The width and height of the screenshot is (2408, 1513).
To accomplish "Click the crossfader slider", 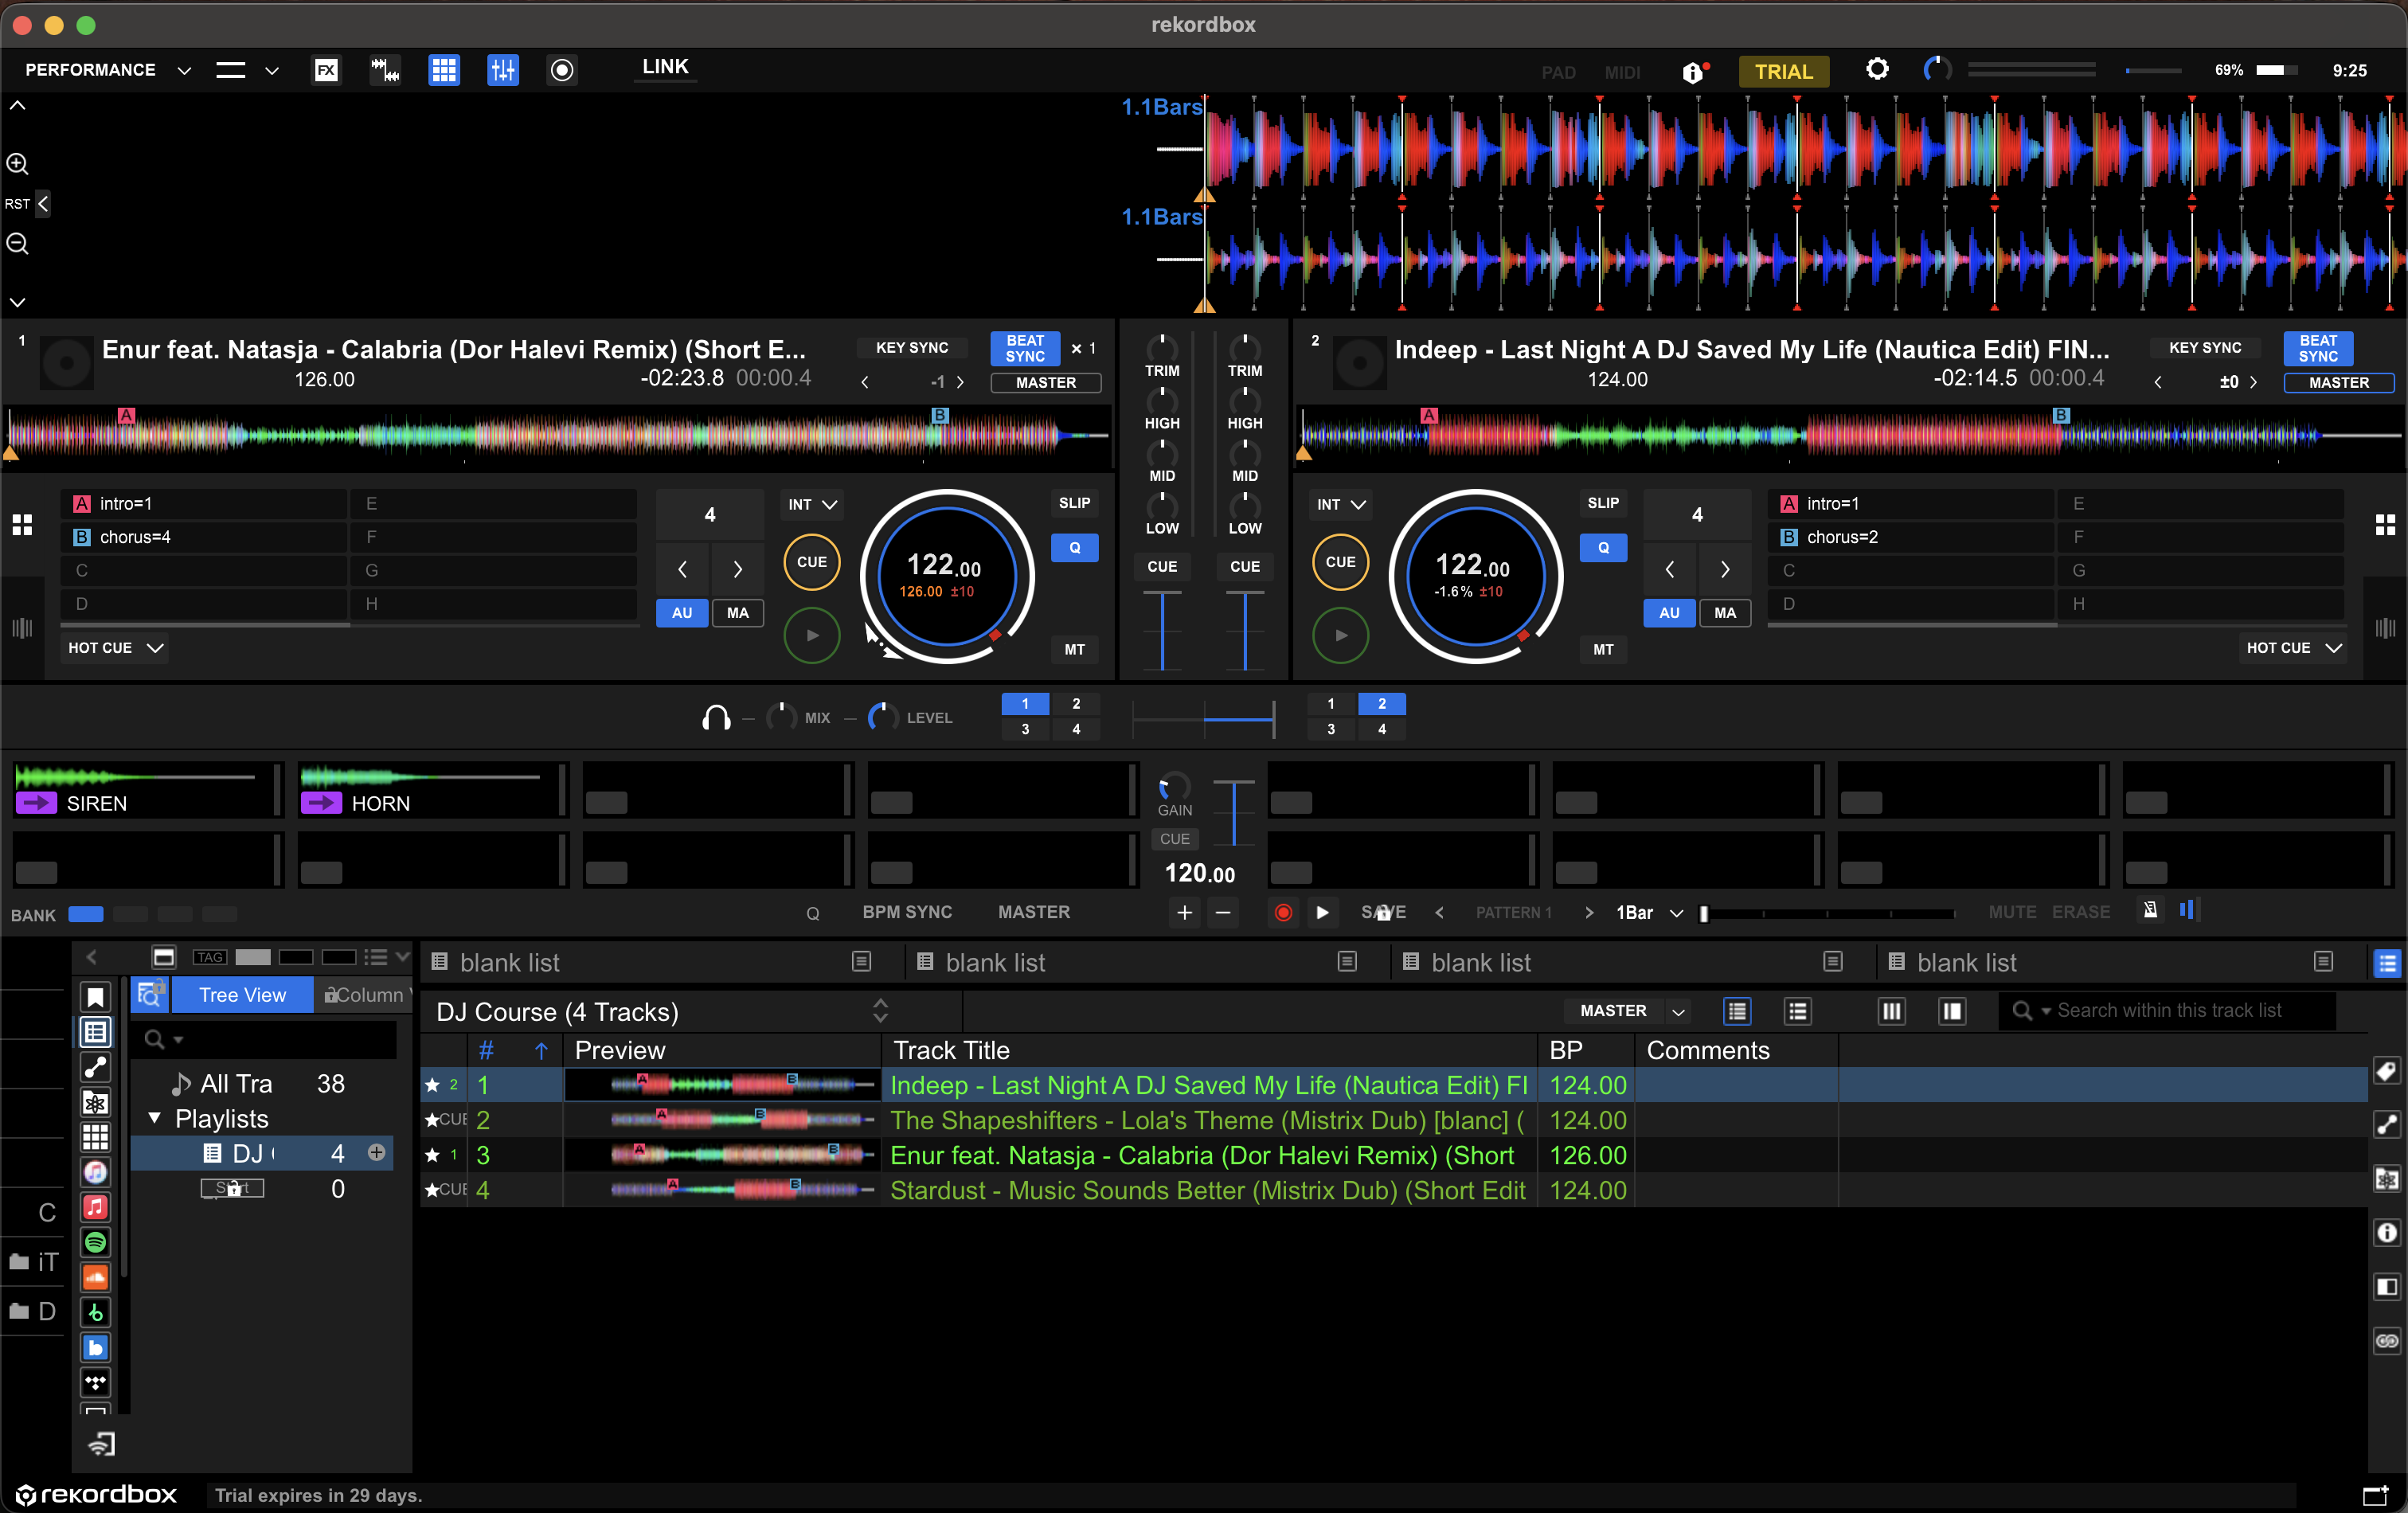I will coord(1203,718).
